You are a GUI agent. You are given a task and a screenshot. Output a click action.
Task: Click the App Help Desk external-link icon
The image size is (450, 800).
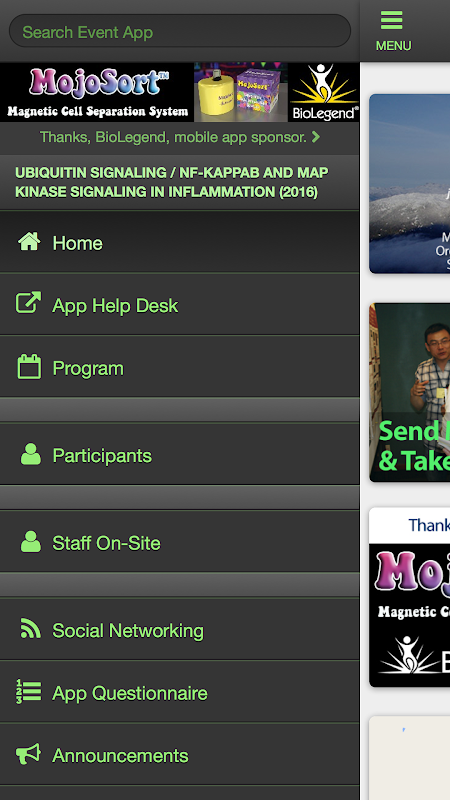[x=29, y=304]
